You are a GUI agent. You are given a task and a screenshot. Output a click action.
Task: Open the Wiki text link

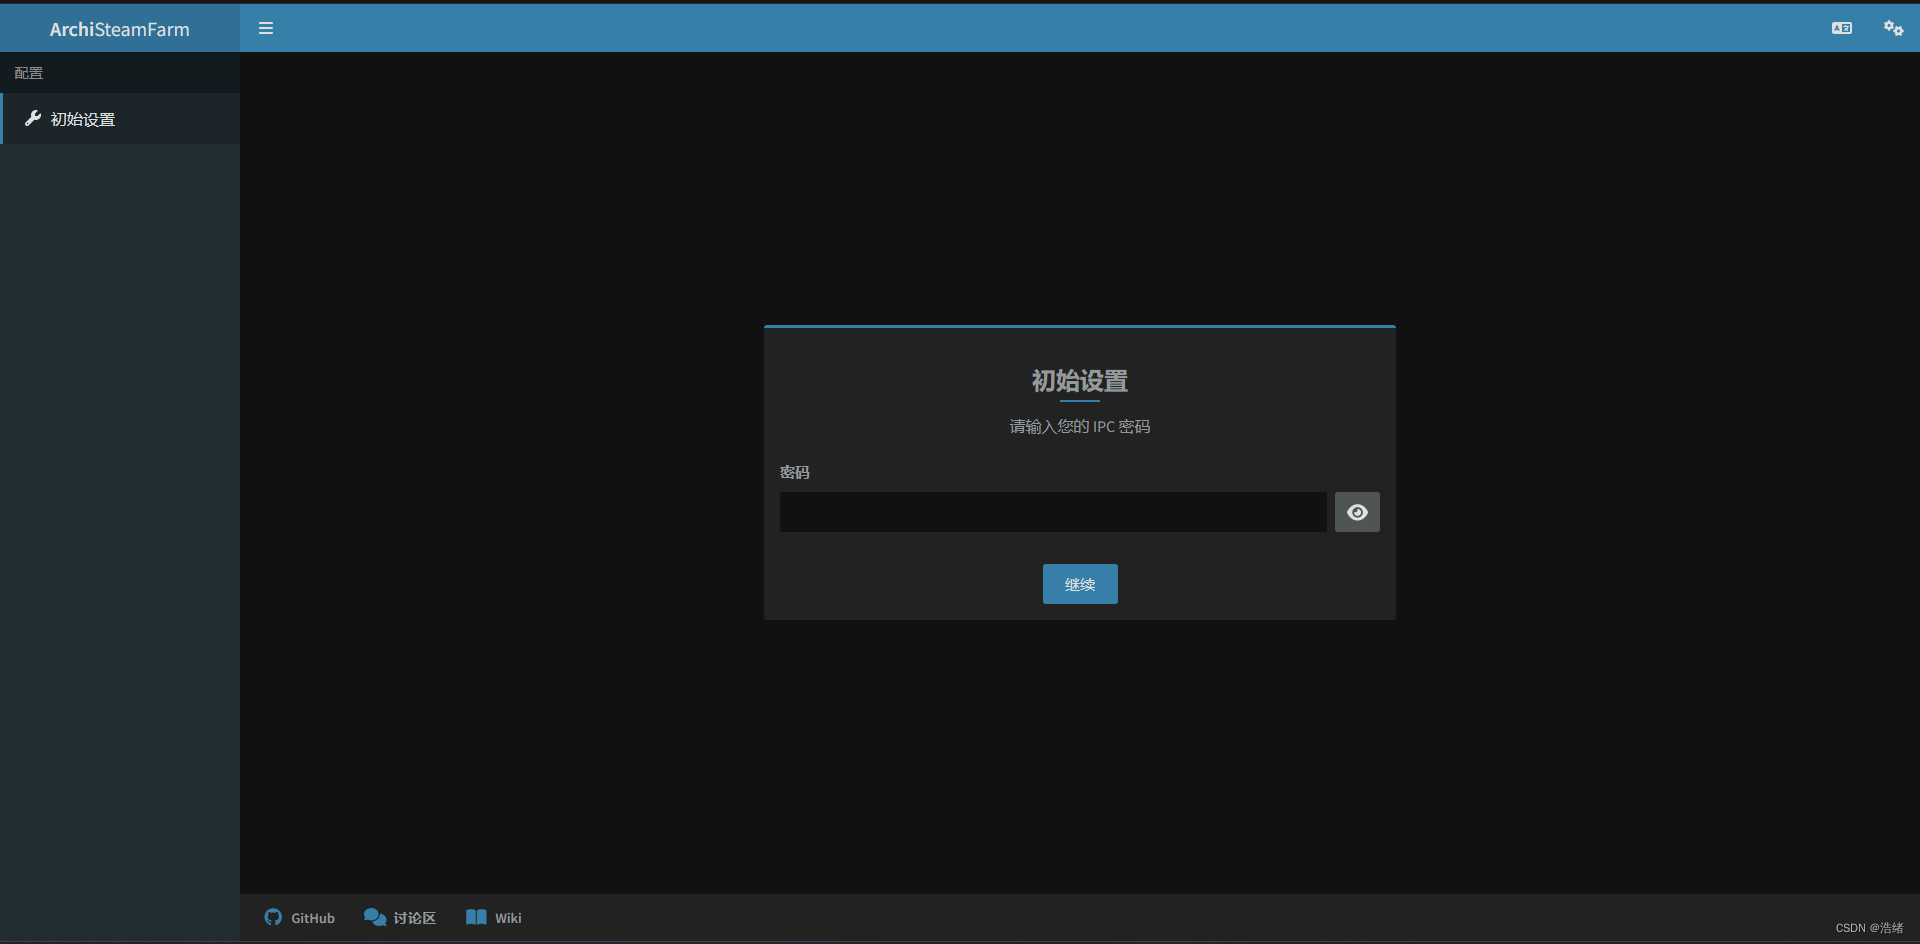click(x=508, y=918)
